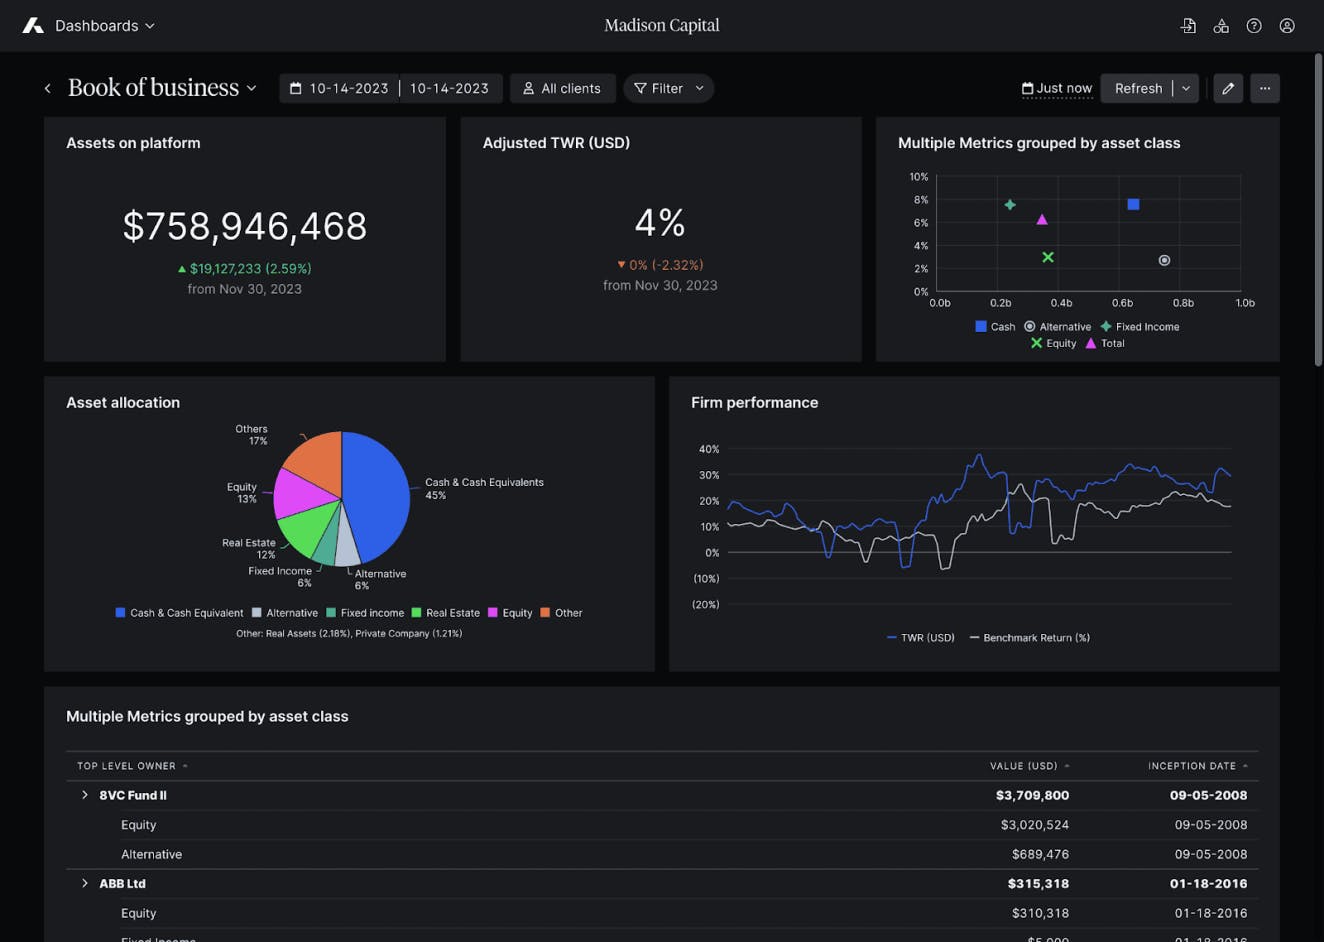Open the three-dots more options menu
The width and height of the screenshot is (1324, 942).
click(x=1265, y=88)
